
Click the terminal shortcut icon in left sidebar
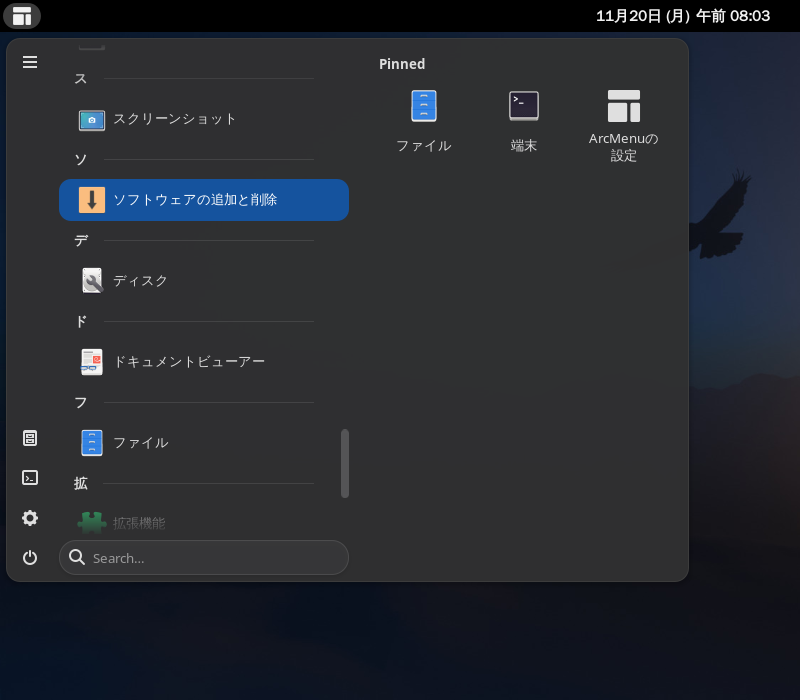[x=30, y=478]
